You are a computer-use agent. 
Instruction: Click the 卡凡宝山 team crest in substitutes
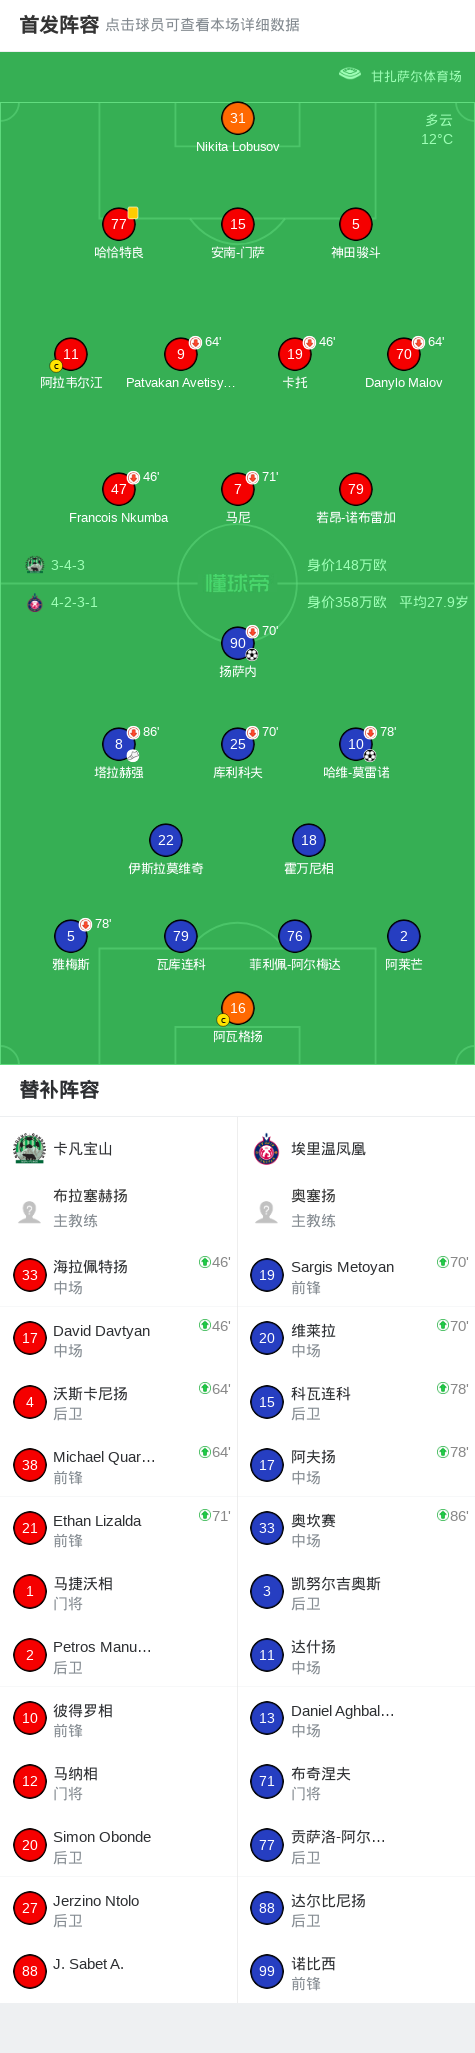point(30,1148)
